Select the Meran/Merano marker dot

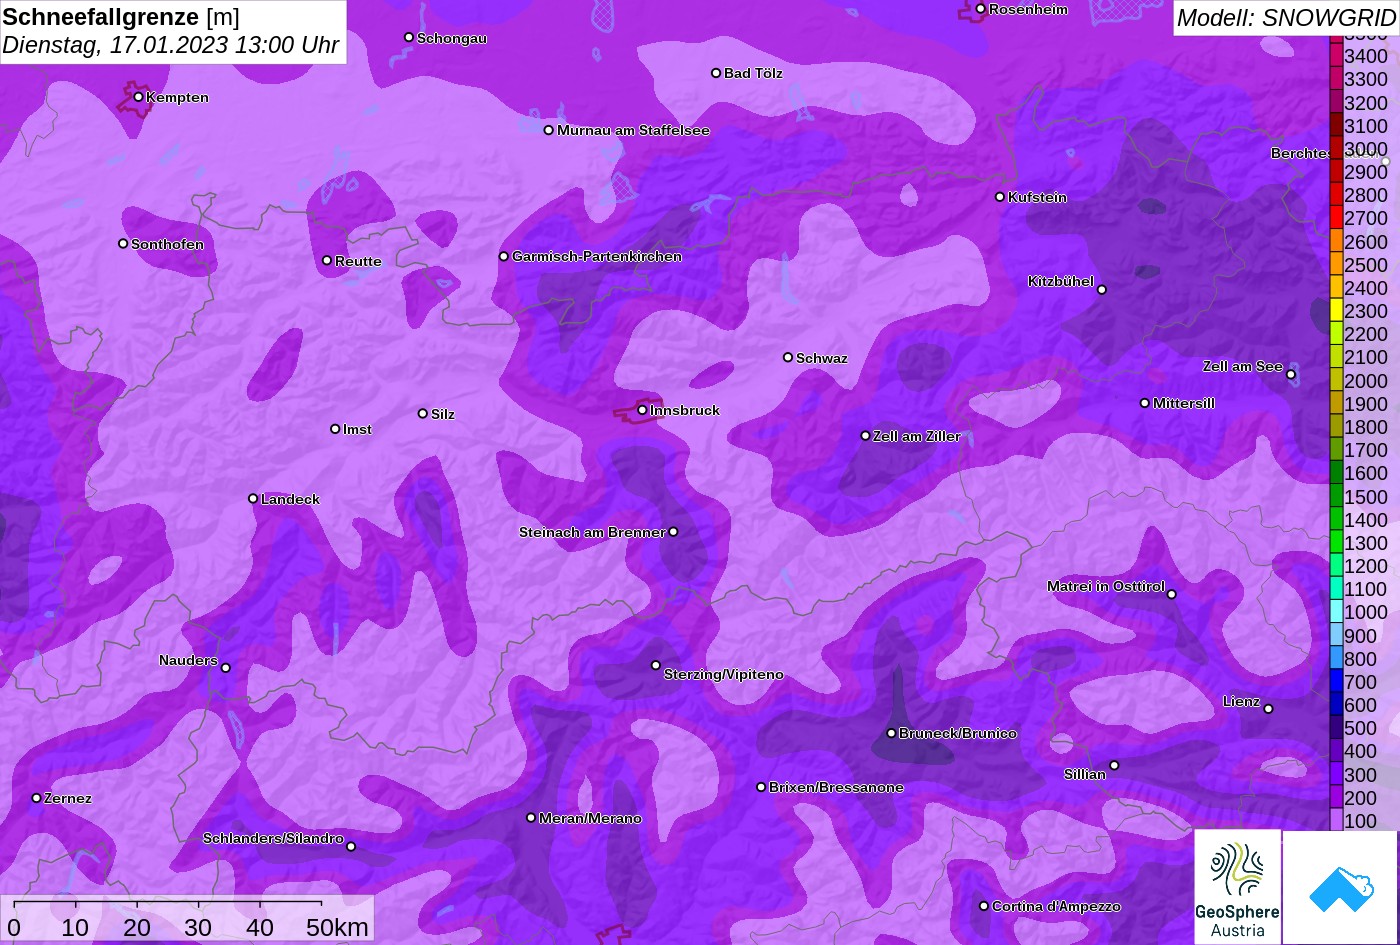click(x=531, y=818)
